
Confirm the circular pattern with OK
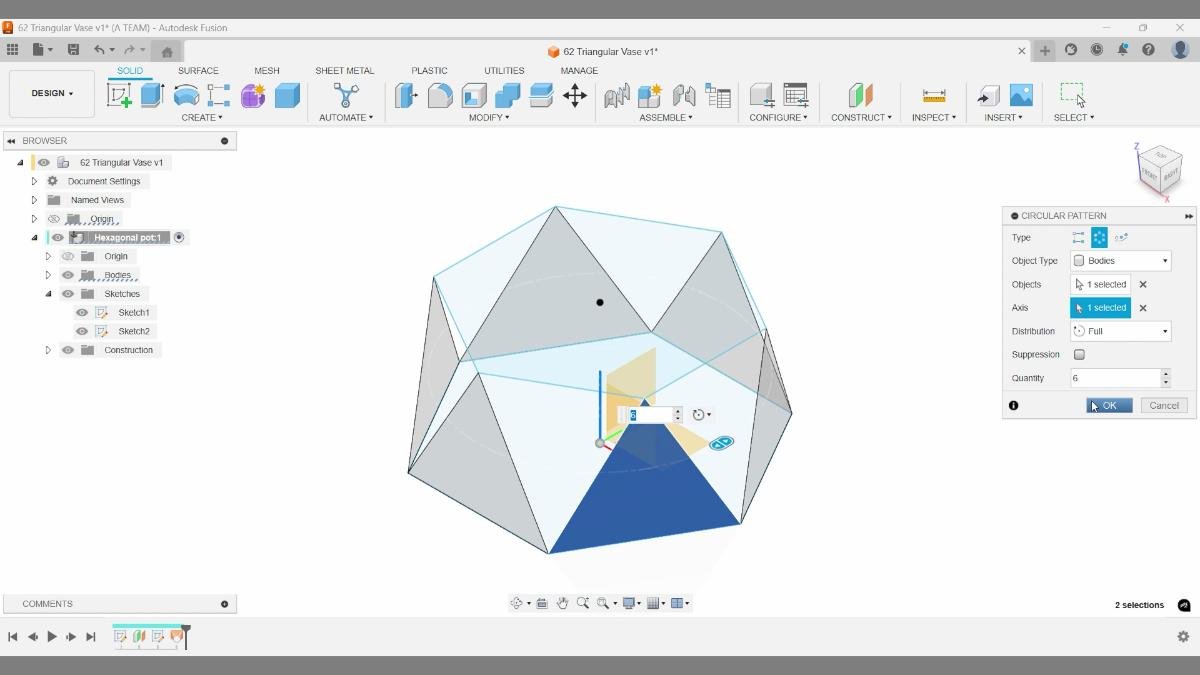tap(1109, 405)
